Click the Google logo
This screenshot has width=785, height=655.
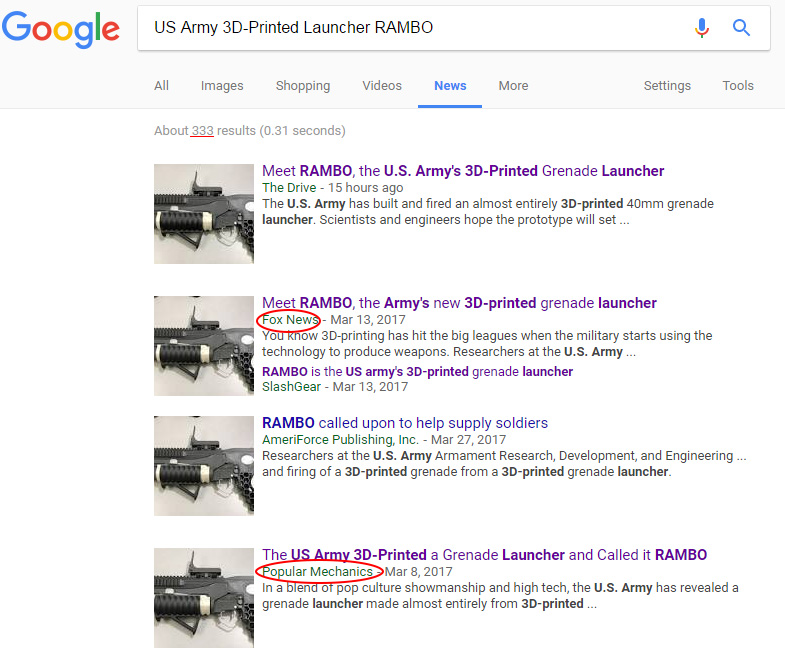click(61, 29)
